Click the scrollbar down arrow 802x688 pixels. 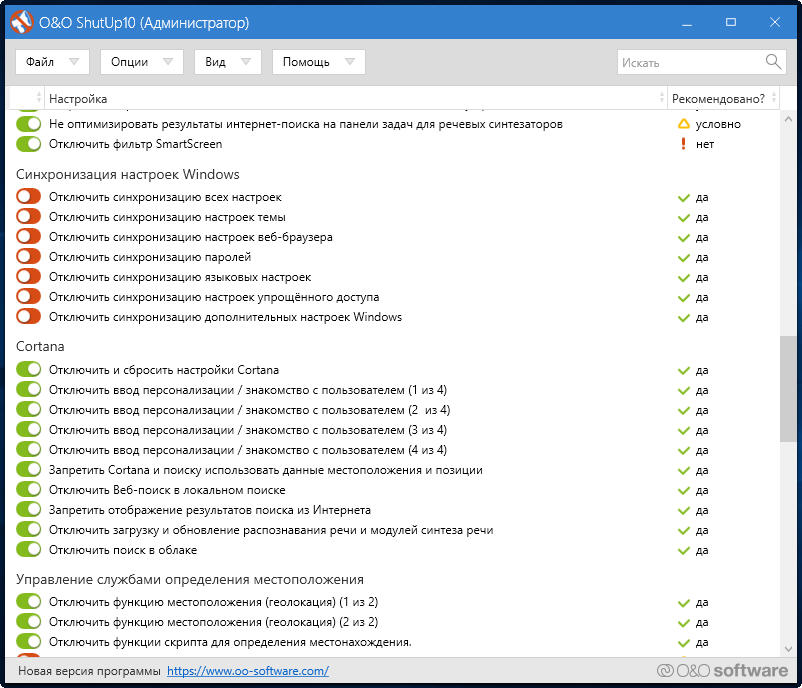[788, 649]
